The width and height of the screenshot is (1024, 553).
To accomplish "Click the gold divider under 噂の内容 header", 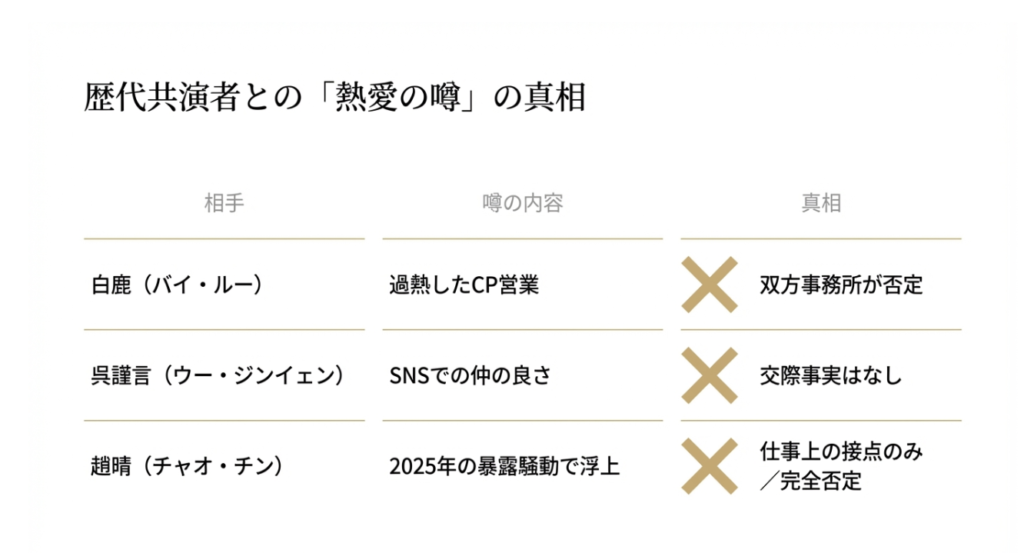I will (522, 239).
